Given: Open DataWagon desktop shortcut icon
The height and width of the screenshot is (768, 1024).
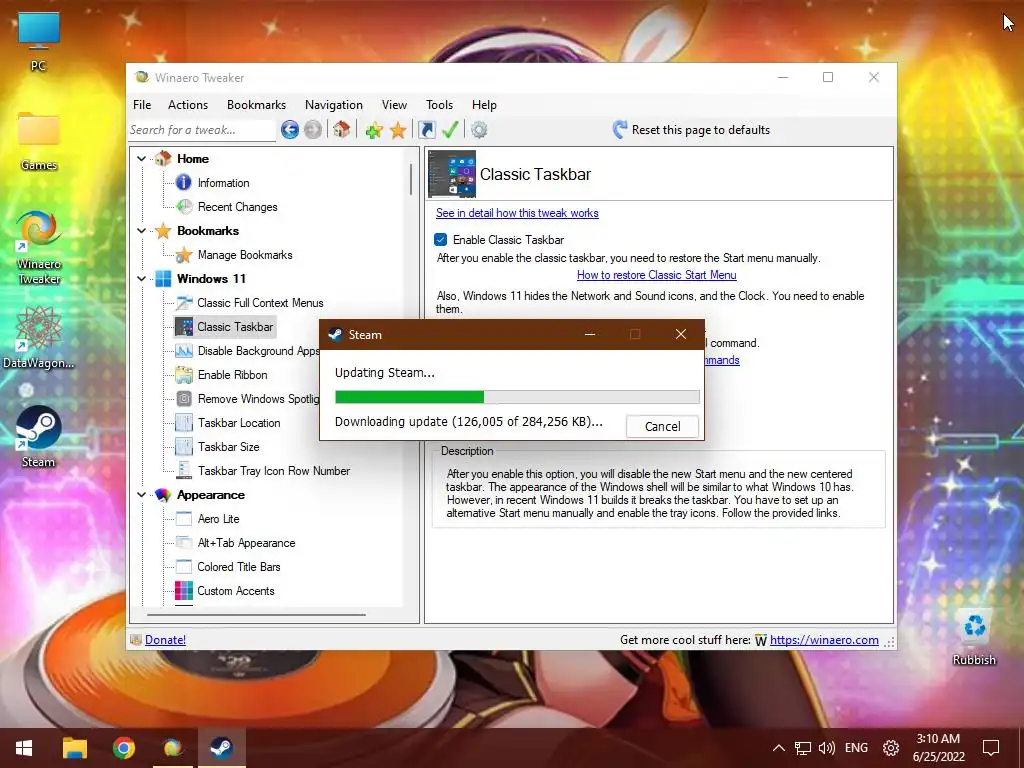Looking at the screenshot, I should tap(39, 337).
